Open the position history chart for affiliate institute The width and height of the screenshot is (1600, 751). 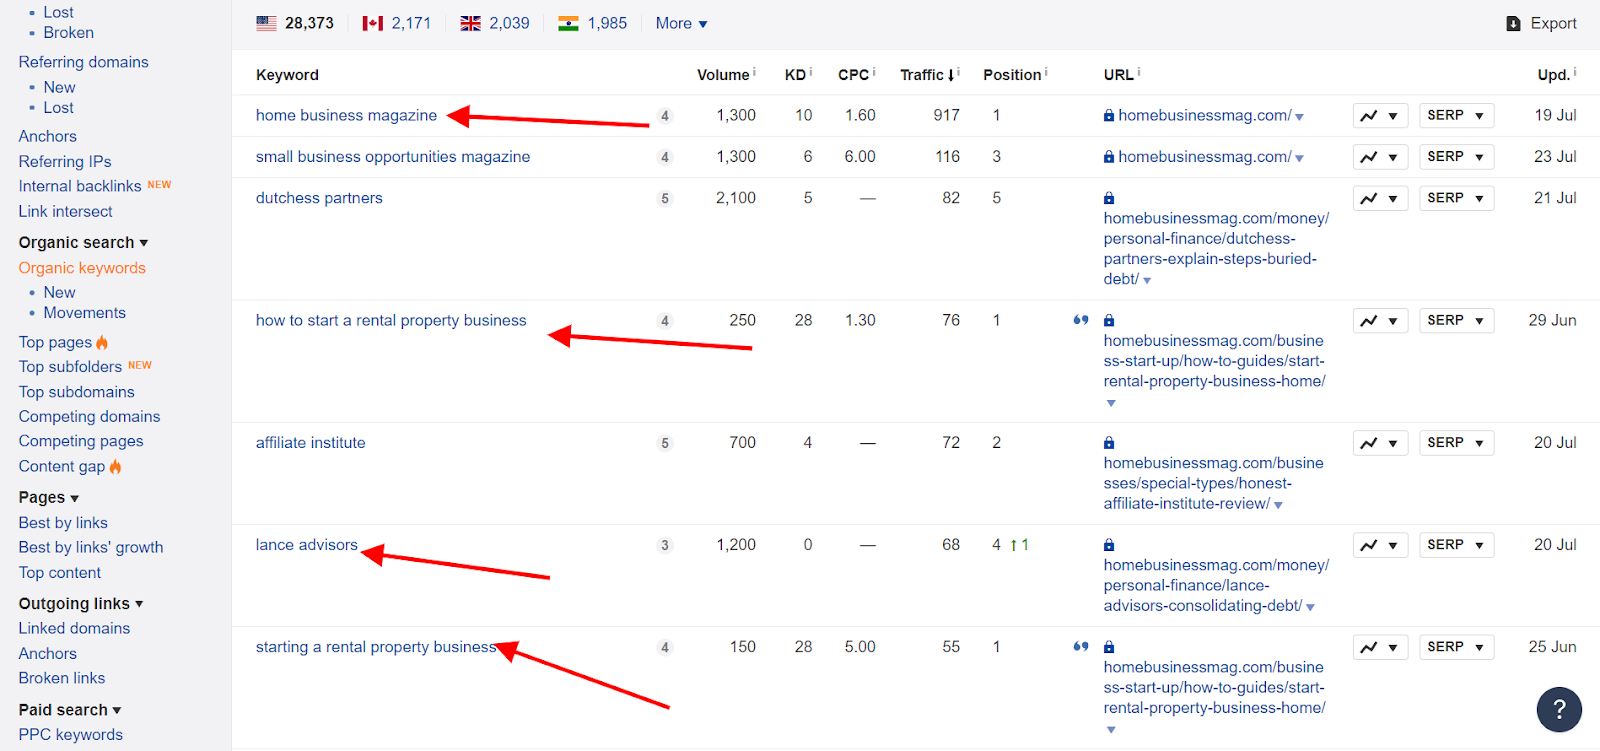coord(1381,443)
